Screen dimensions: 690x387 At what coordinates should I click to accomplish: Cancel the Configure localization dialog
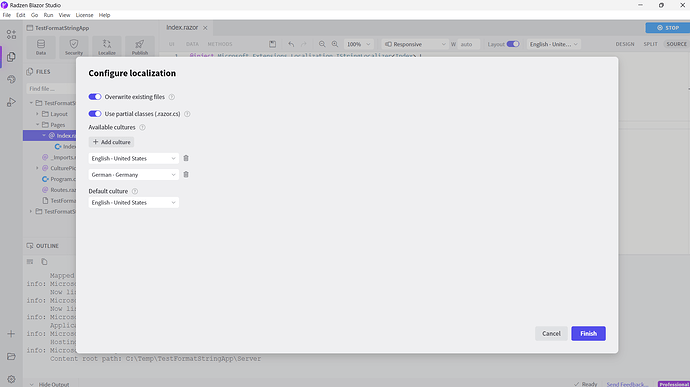(x=551, y=333)
